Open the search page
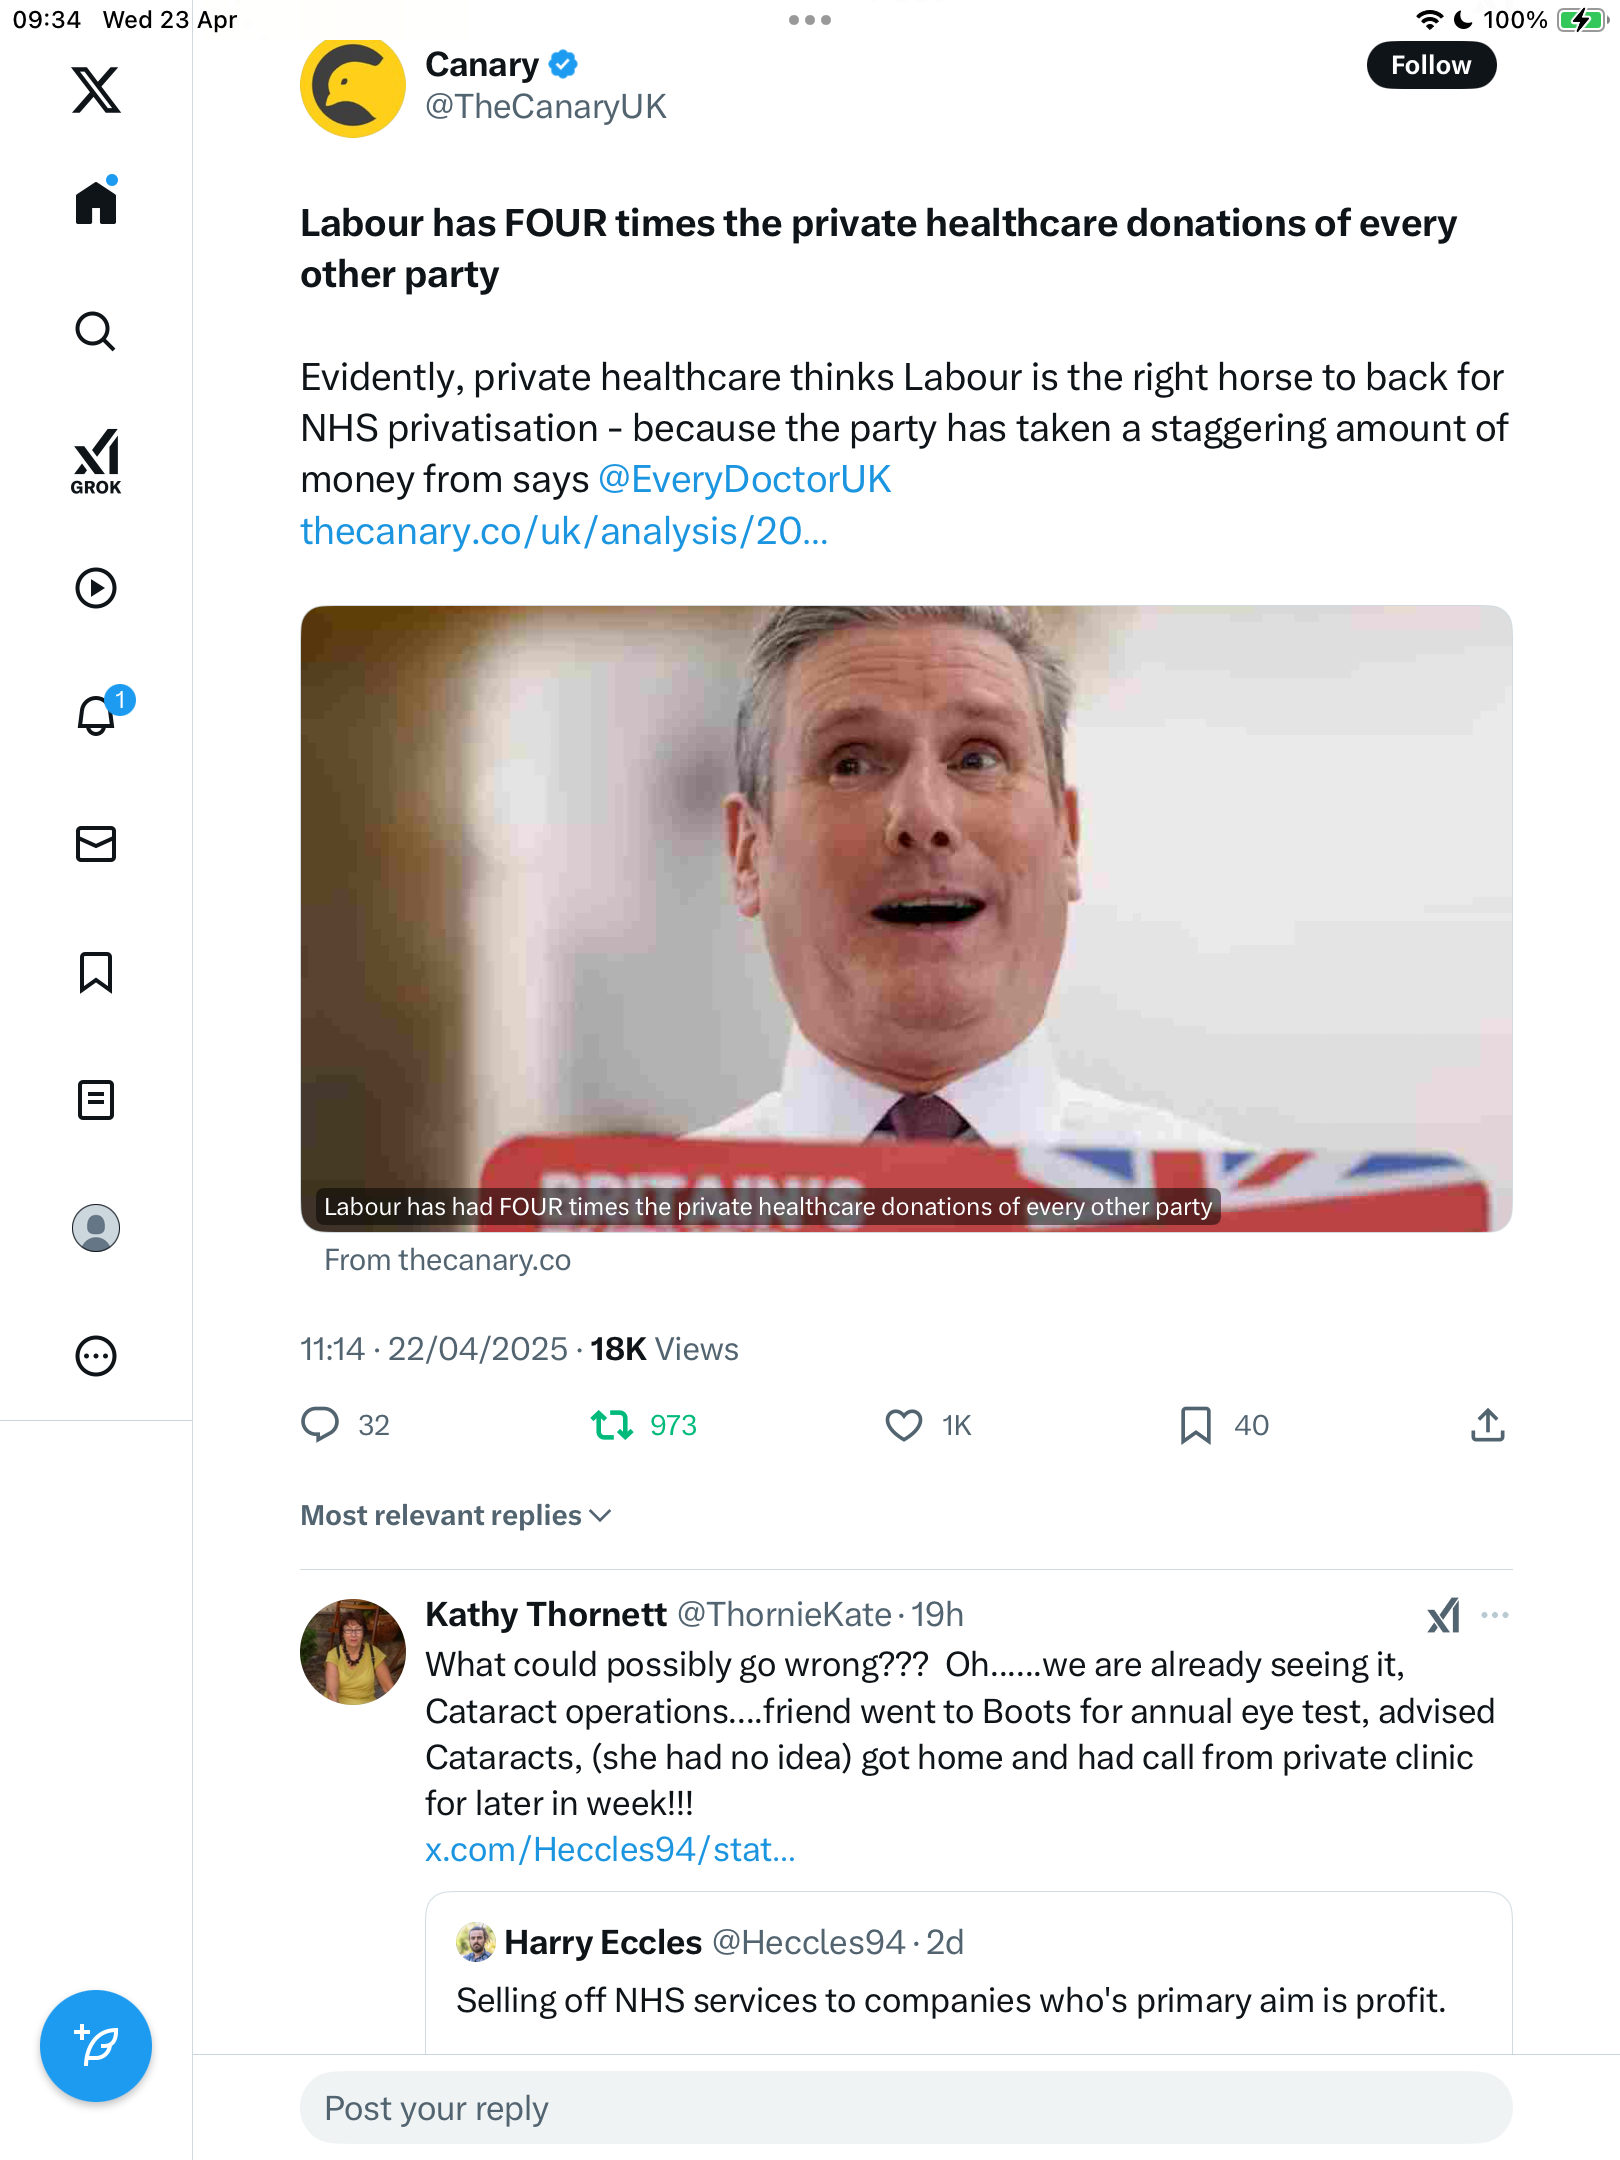The width and height of the screenshot is (1620, 2160). (x=96, y=332)
